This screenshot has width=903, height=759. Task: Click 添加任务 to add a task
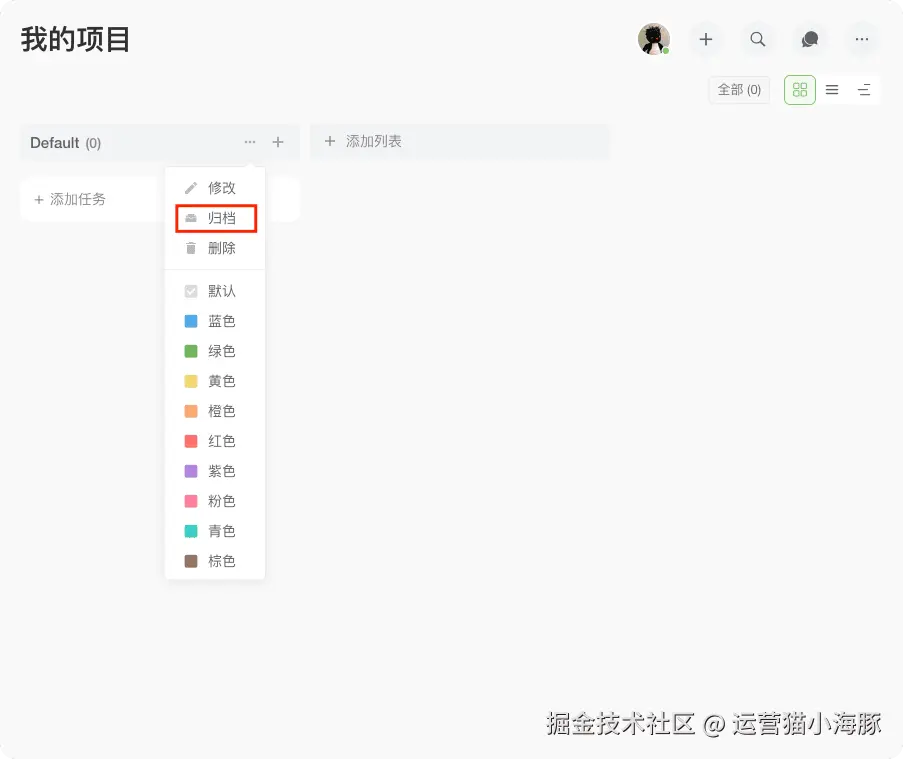click(x=70, y=199)
